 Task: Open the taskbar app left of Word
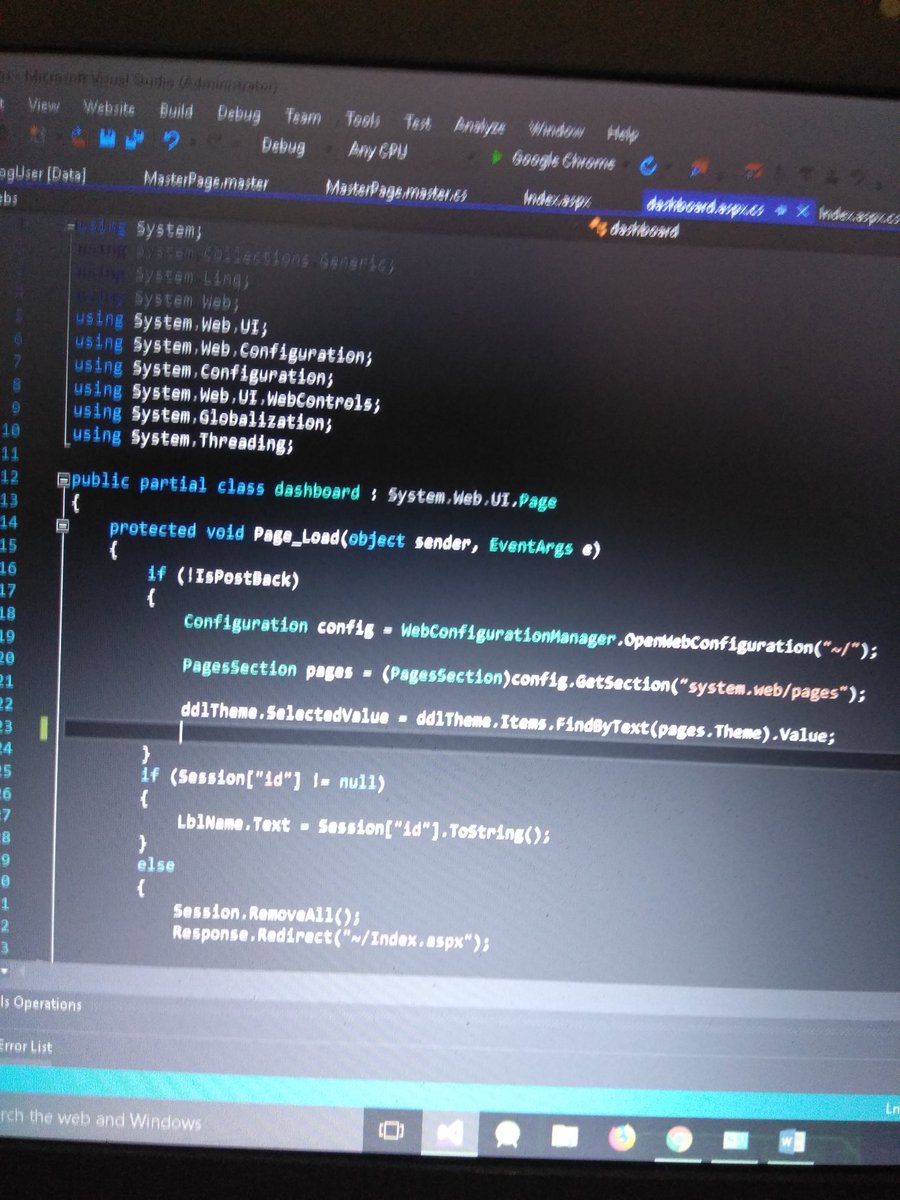pos(735,1140)
